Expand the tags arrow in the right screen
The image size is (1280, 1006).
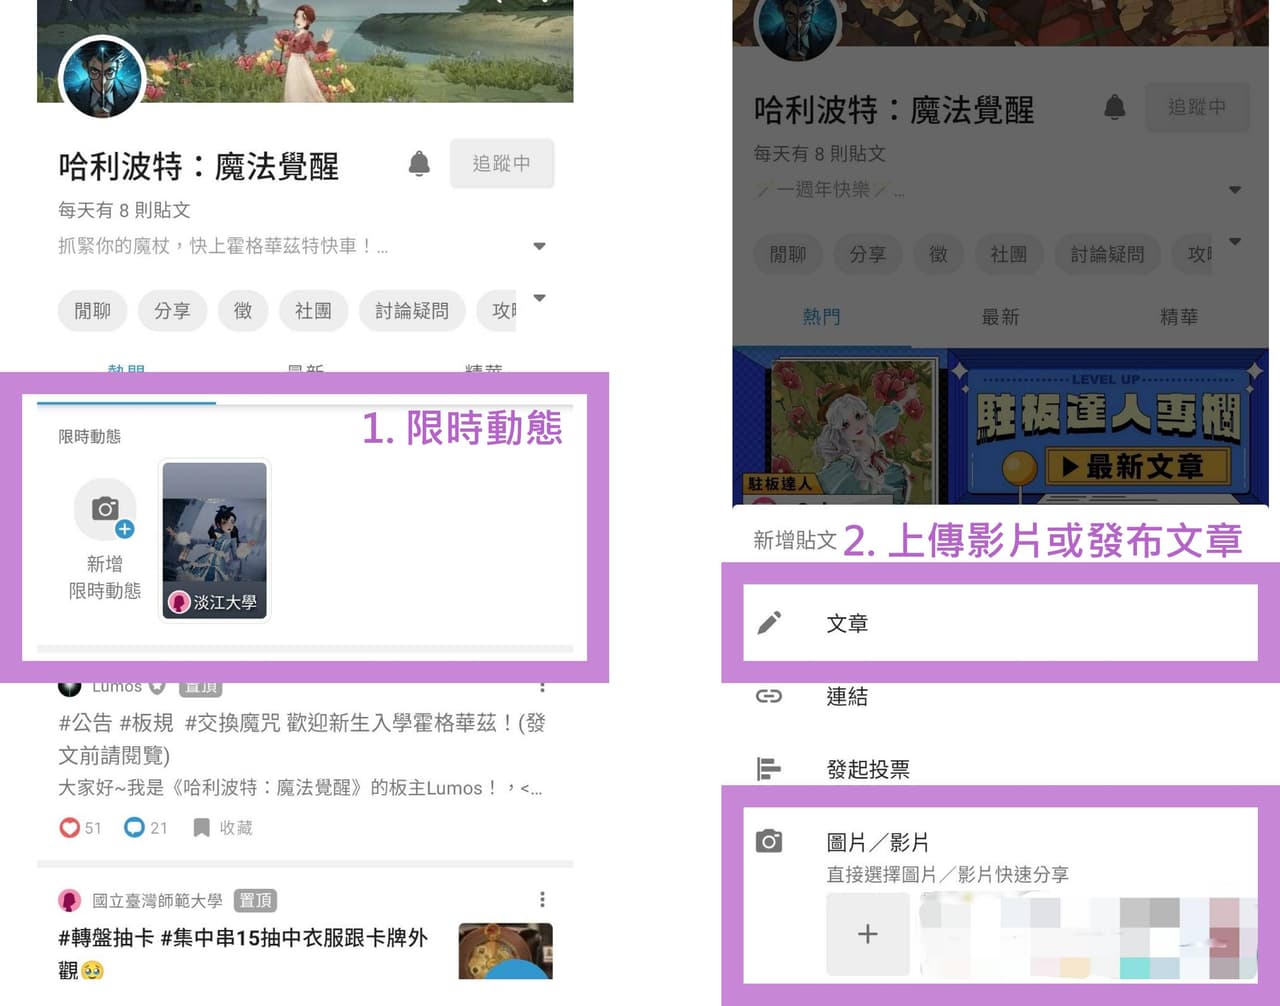(1235, 242)
